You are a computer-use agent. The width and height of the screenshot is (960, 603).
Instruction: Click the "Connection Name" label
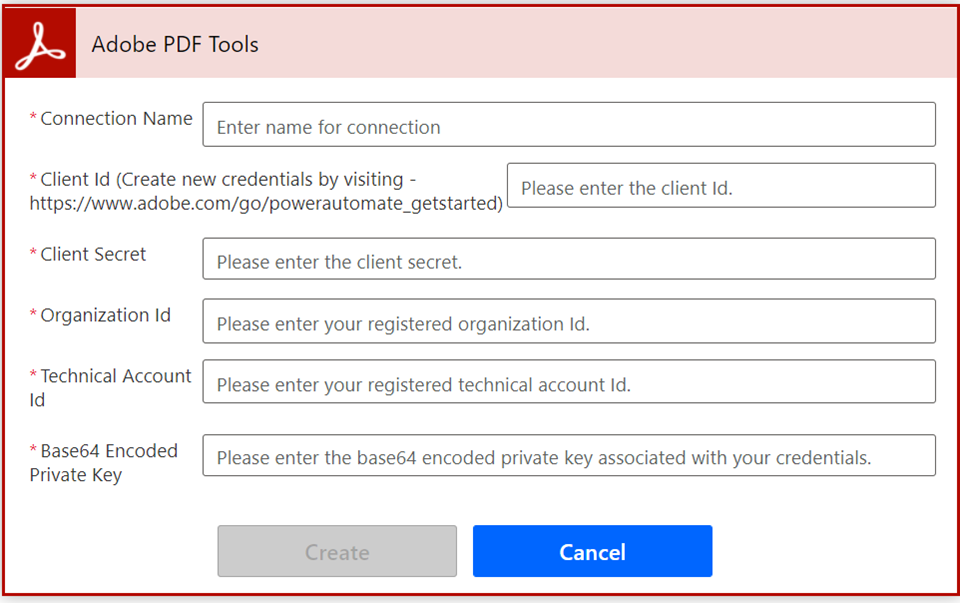[116, 118]
